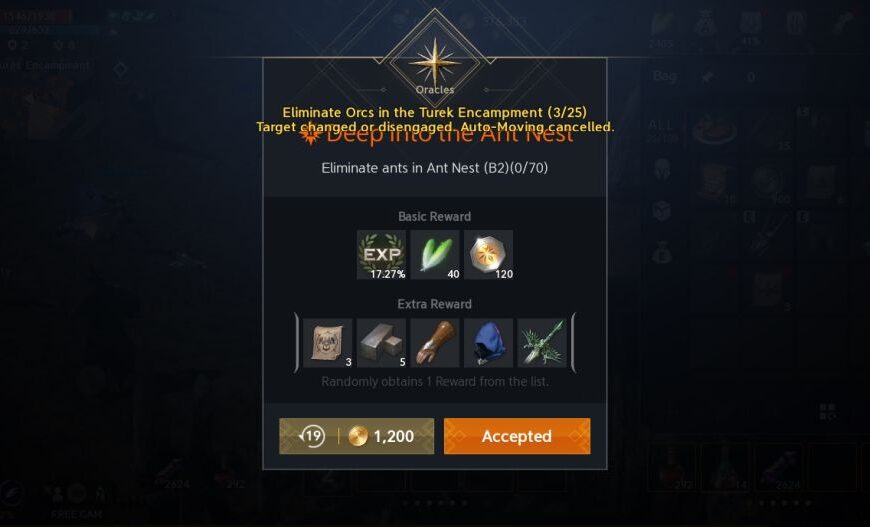Select the green leaf reward icon
Image resolution: width=870 pixels, height=527 pixels.
coord(435,255)
